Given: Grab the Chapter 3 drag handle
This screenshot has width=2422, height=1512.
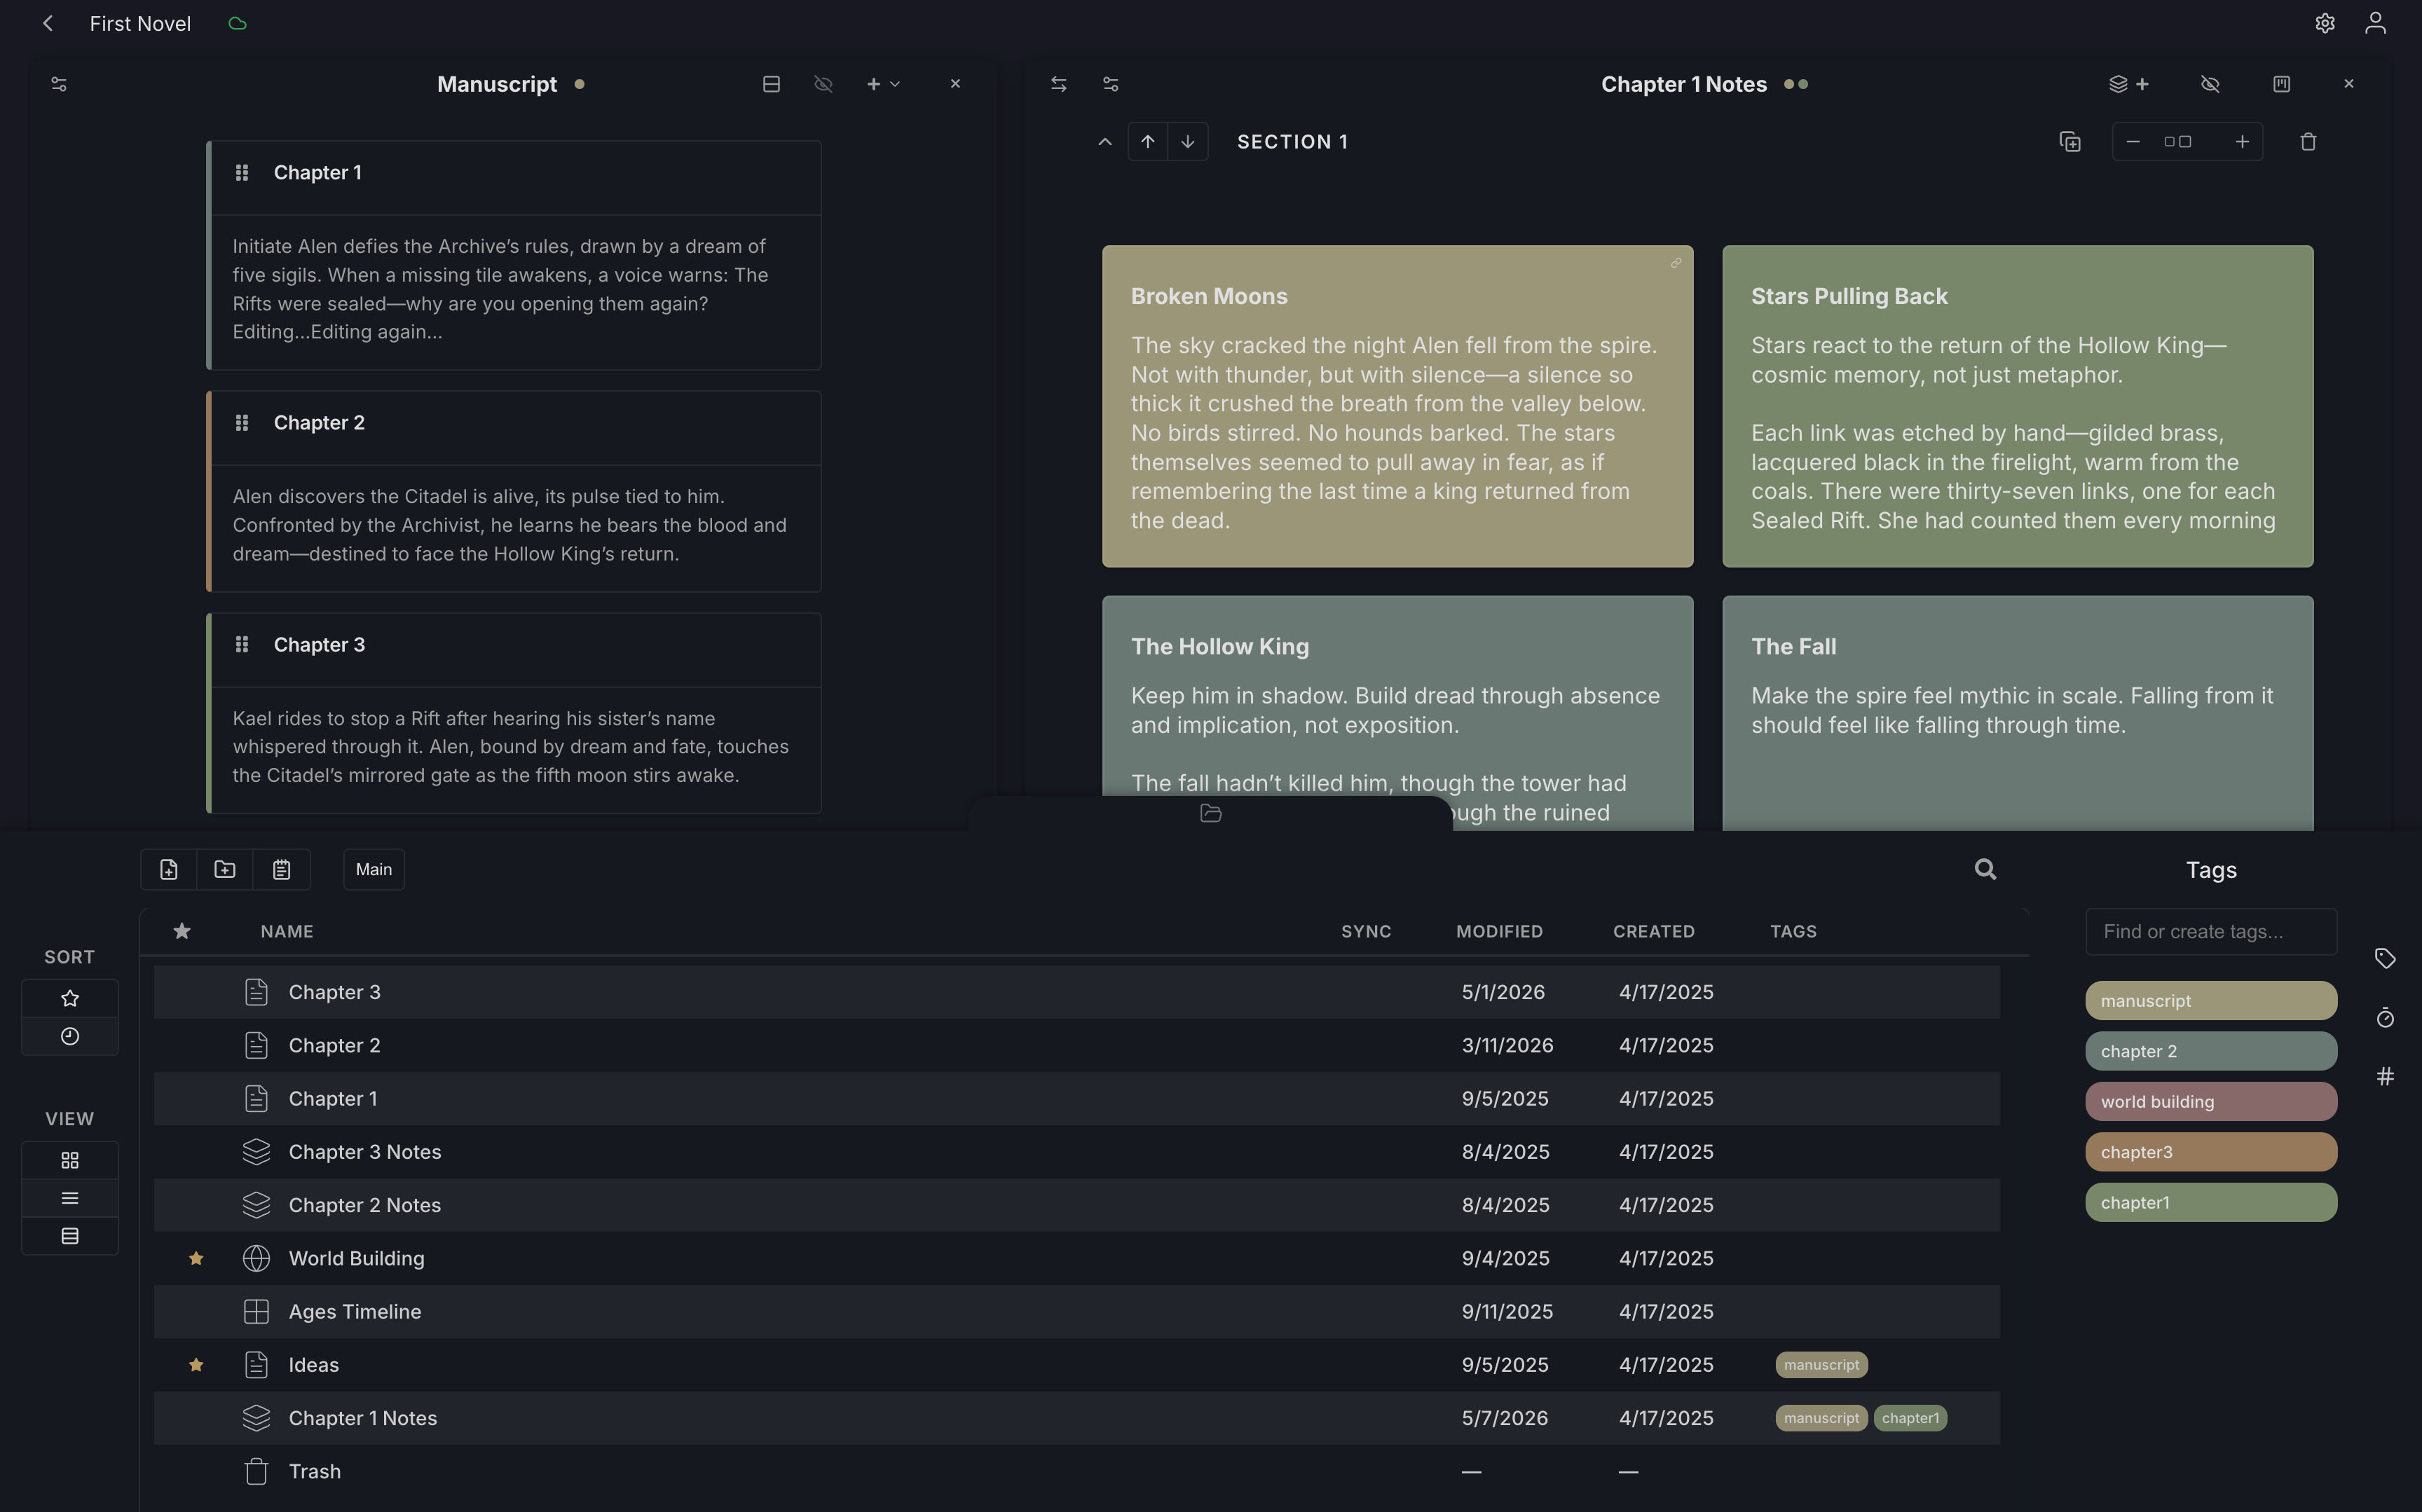Looking at the screenshot, I should click(241, 645).
